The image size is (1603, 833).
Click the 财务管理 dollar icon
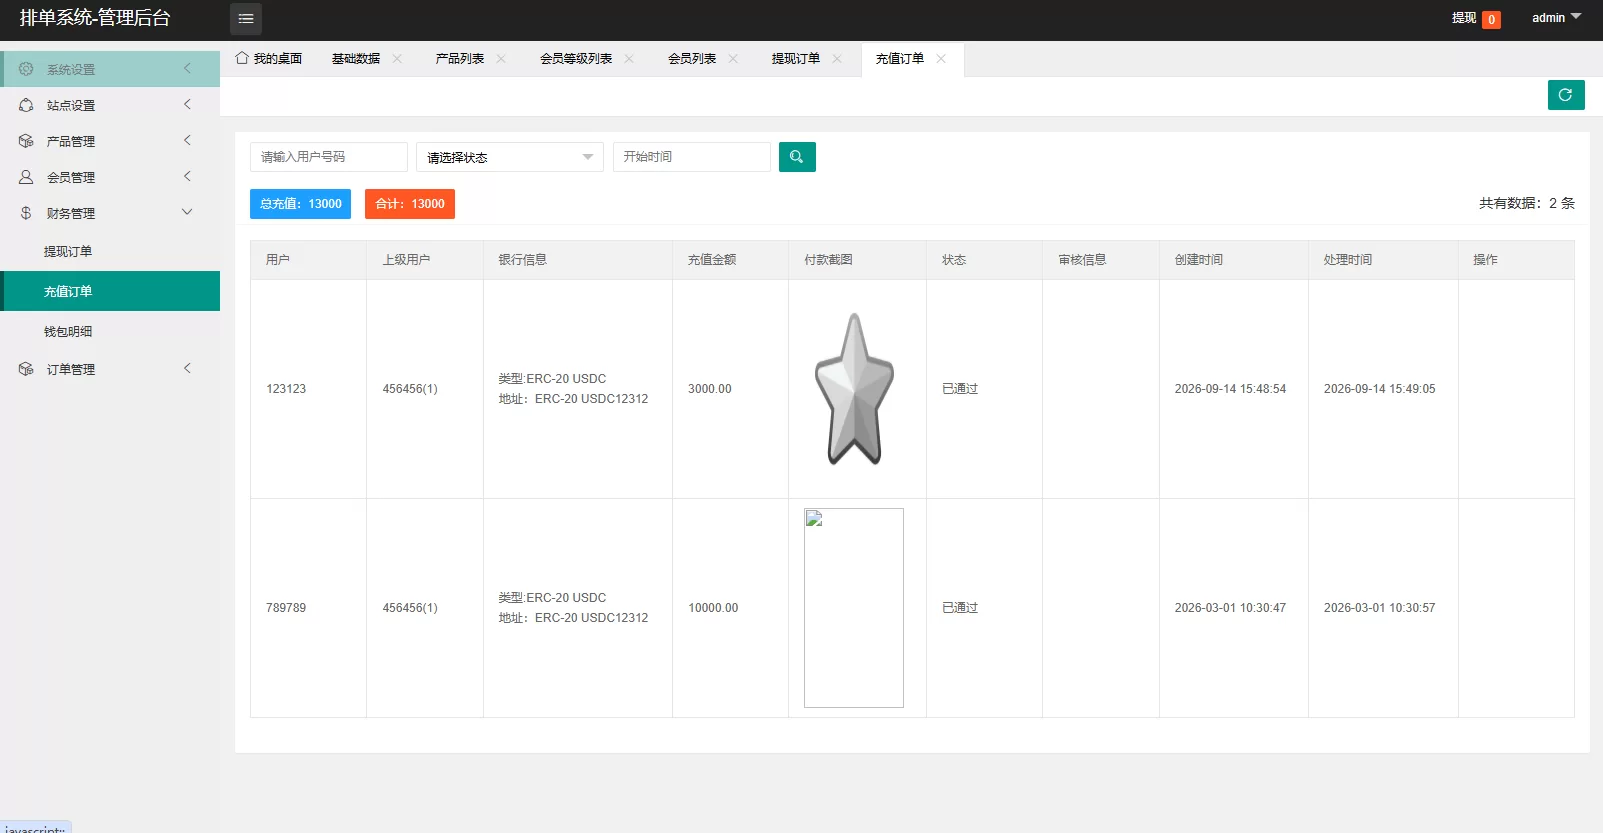click(26, 213)
